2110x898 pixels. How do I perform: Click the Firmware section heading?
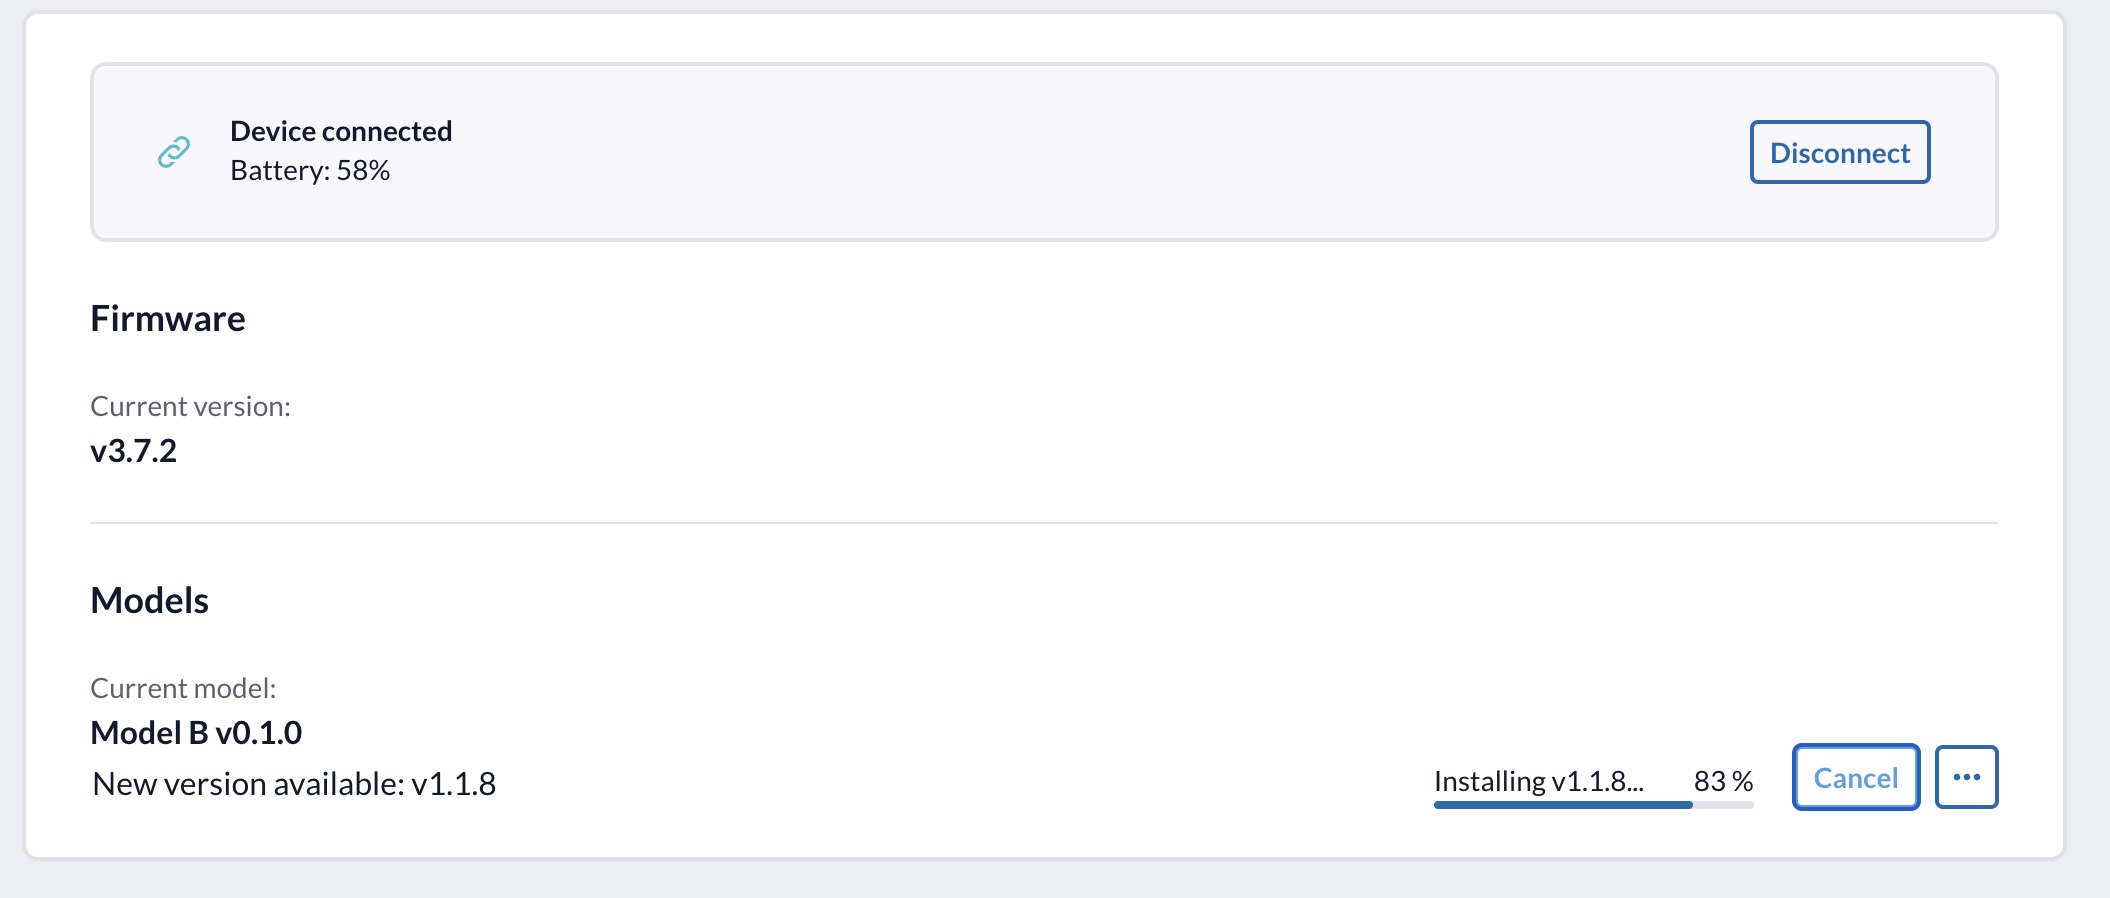click(168, 318)
